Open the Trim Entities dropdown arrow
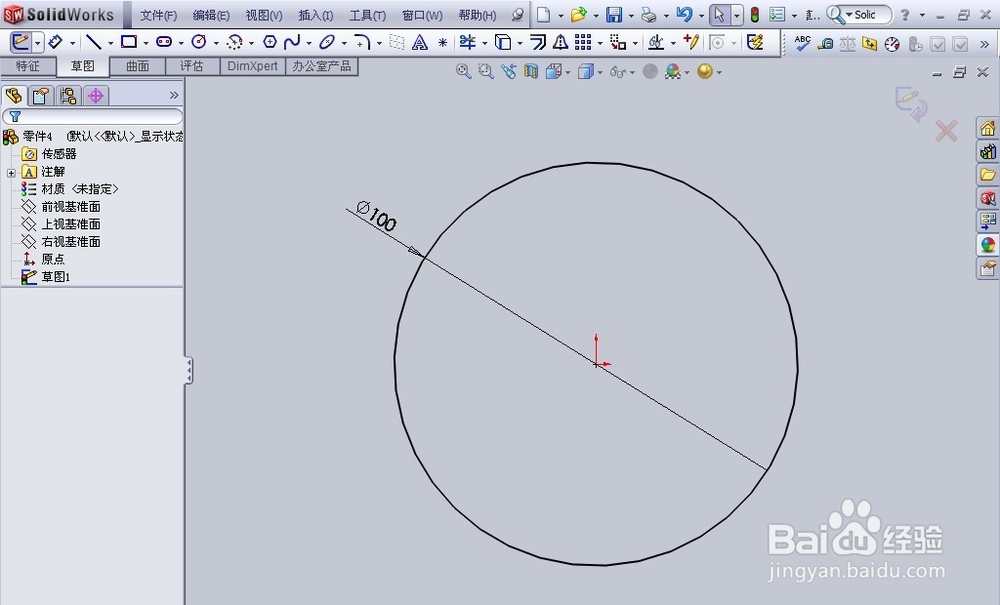Image resolution: width=1000 pixels, height=605 pixels. click(x=485, y=43)
